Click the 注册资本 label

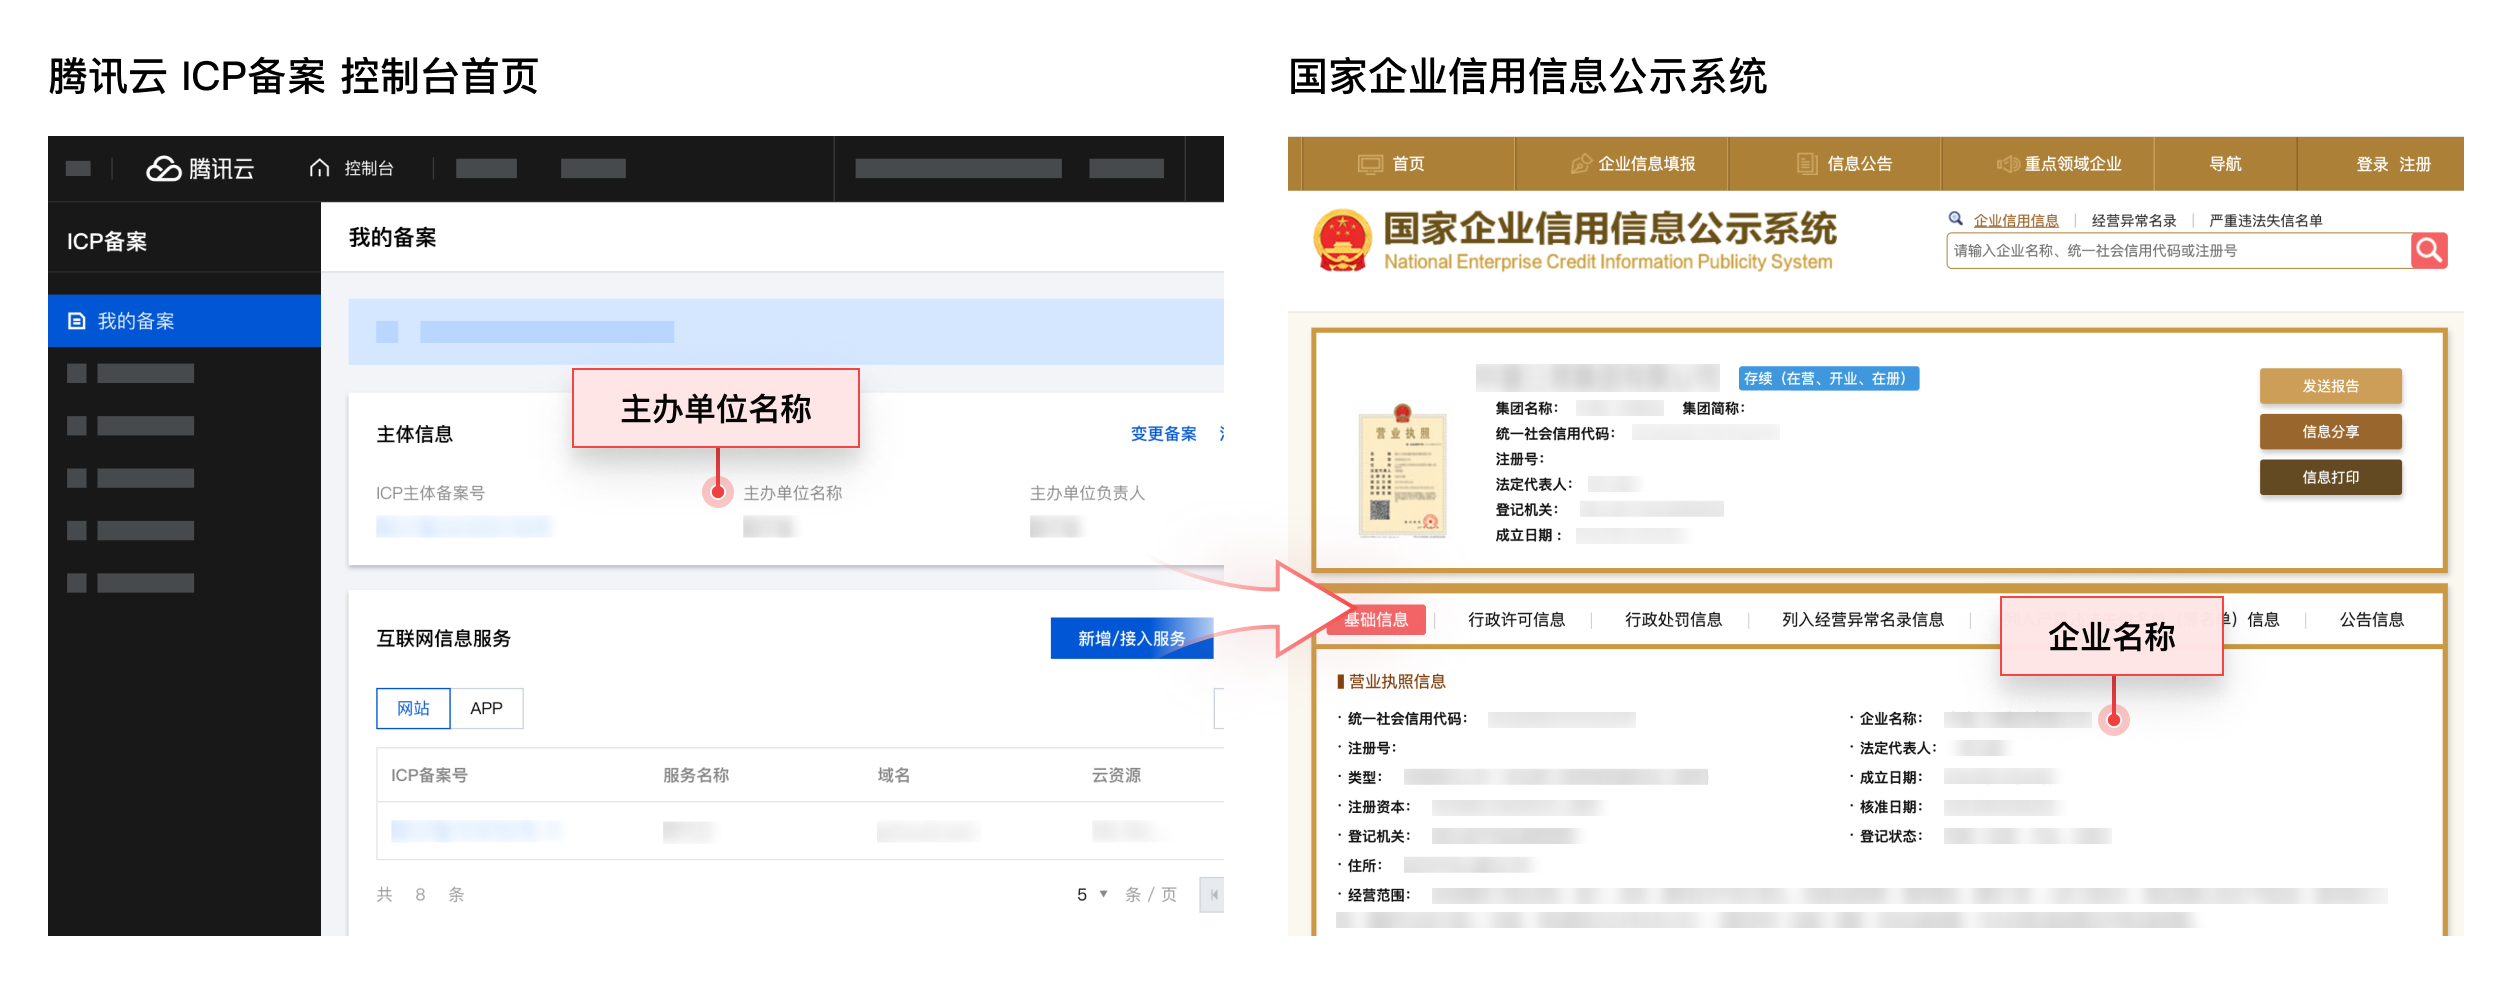point(1379,807)
